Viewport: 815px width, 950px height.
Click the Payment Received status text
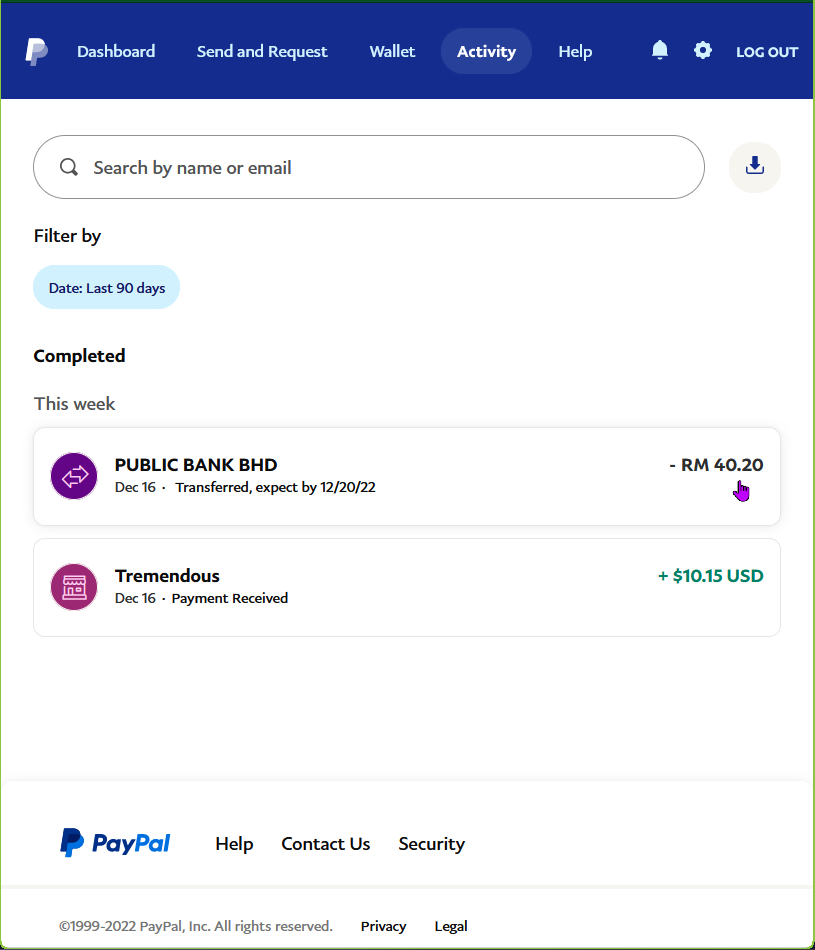tap(230, 598)
